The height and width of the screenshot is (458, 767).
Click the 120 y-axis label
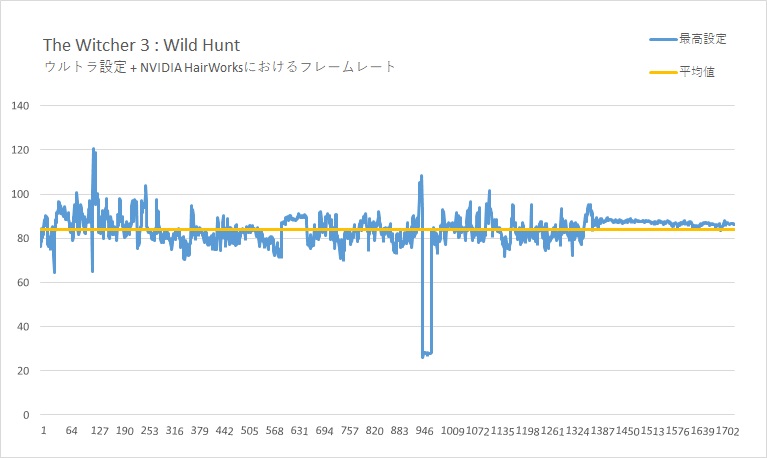(x=20, y=150)
